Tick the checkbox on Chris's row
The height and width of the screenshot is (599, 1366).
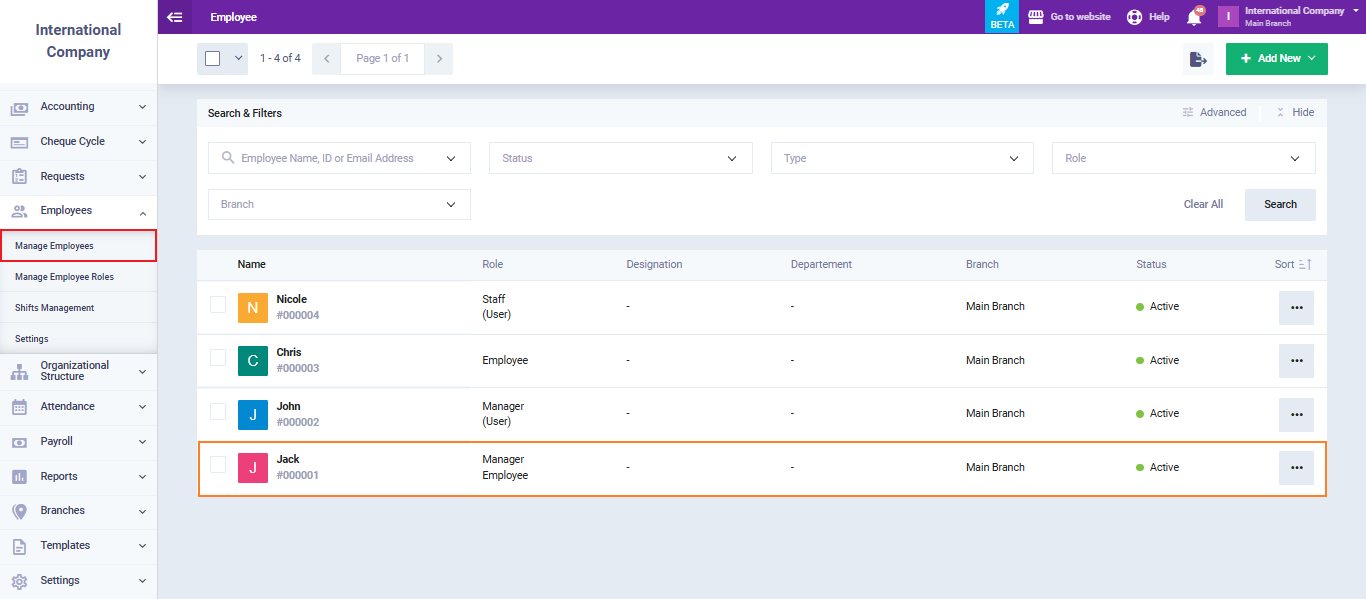pyautogui.click(x=218, y=358)
